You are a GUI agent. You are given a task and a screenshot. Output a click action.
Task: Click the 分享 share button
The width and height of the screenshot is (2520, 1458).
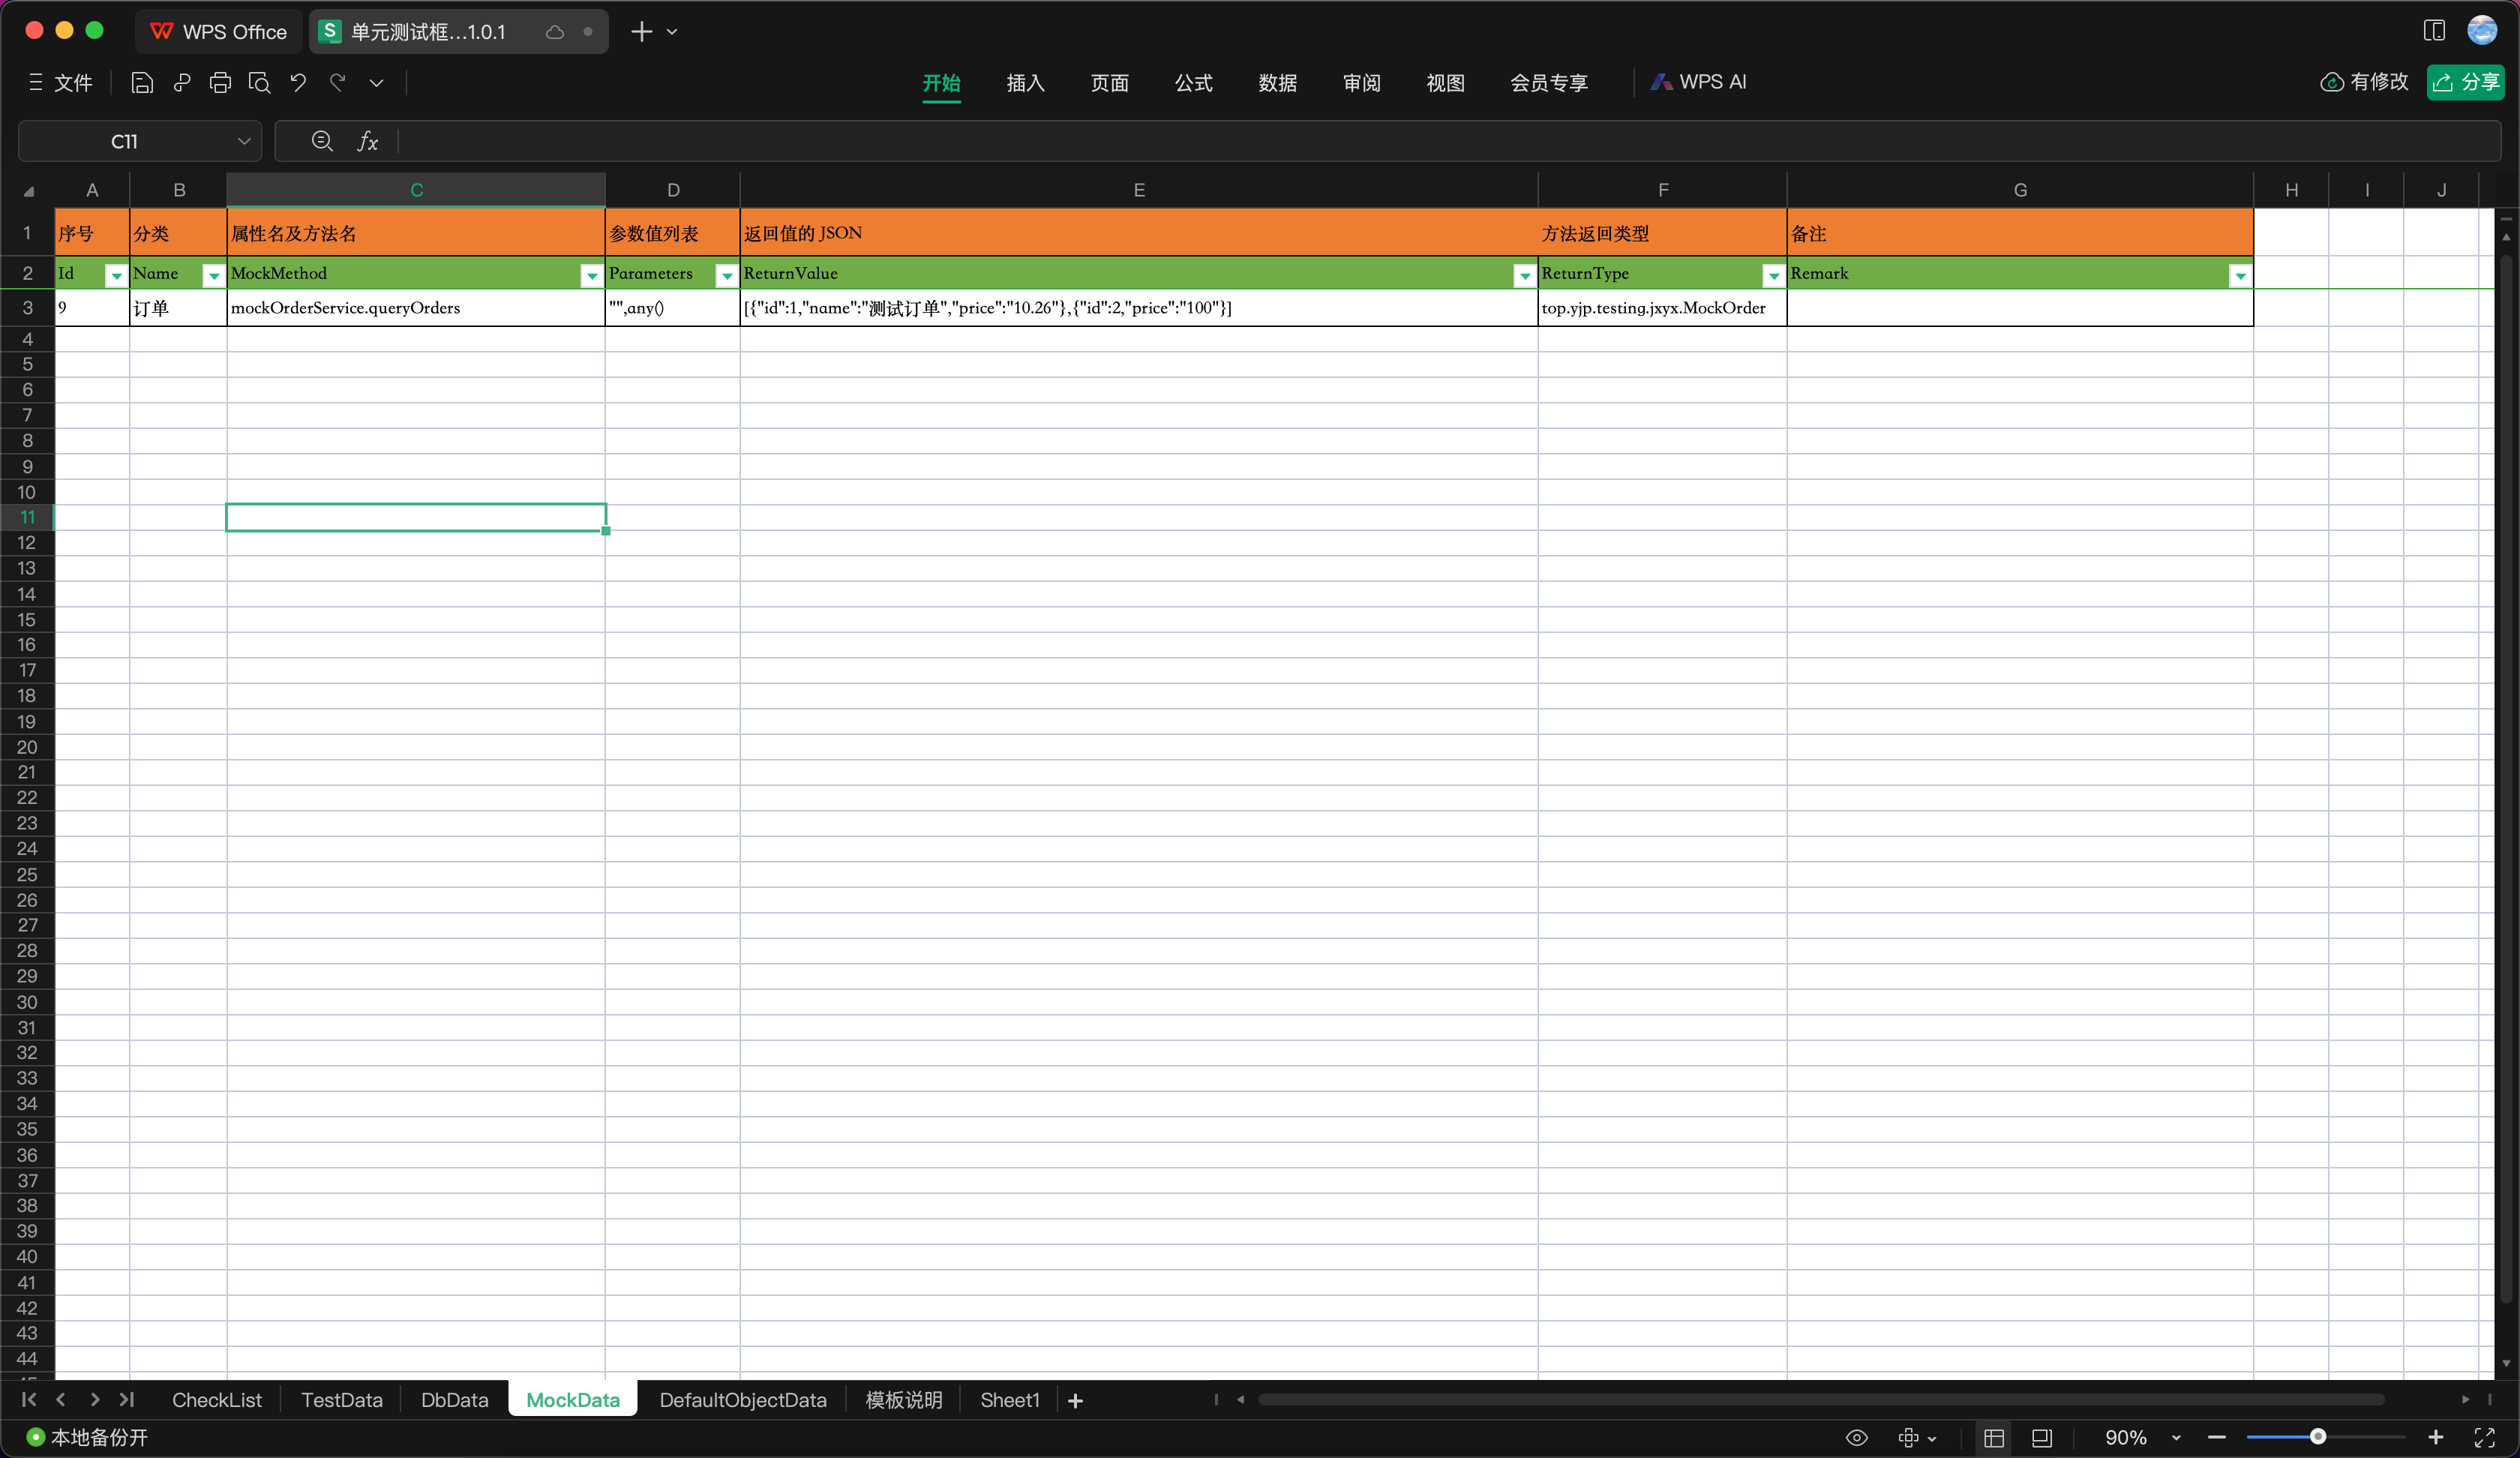tap(2466, 82)
